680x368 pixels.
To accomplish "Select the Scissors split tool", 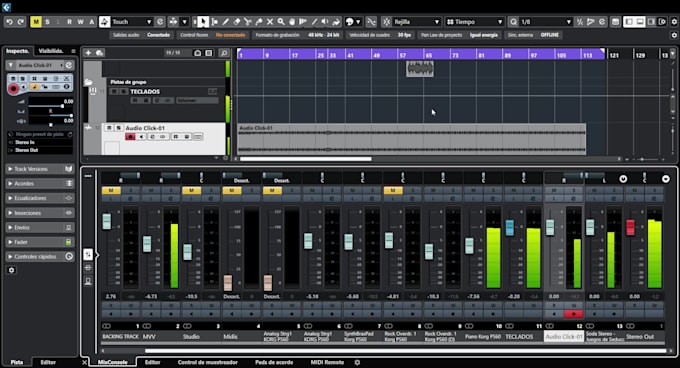I will (248, 22).
